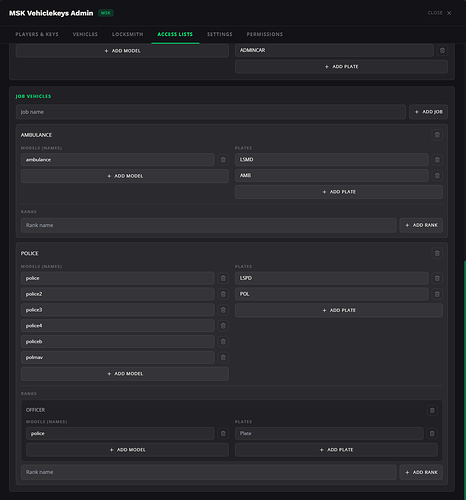Screen dimensions: 466x500
Task: Remove the police2 model entry
Action: (223, 294)
